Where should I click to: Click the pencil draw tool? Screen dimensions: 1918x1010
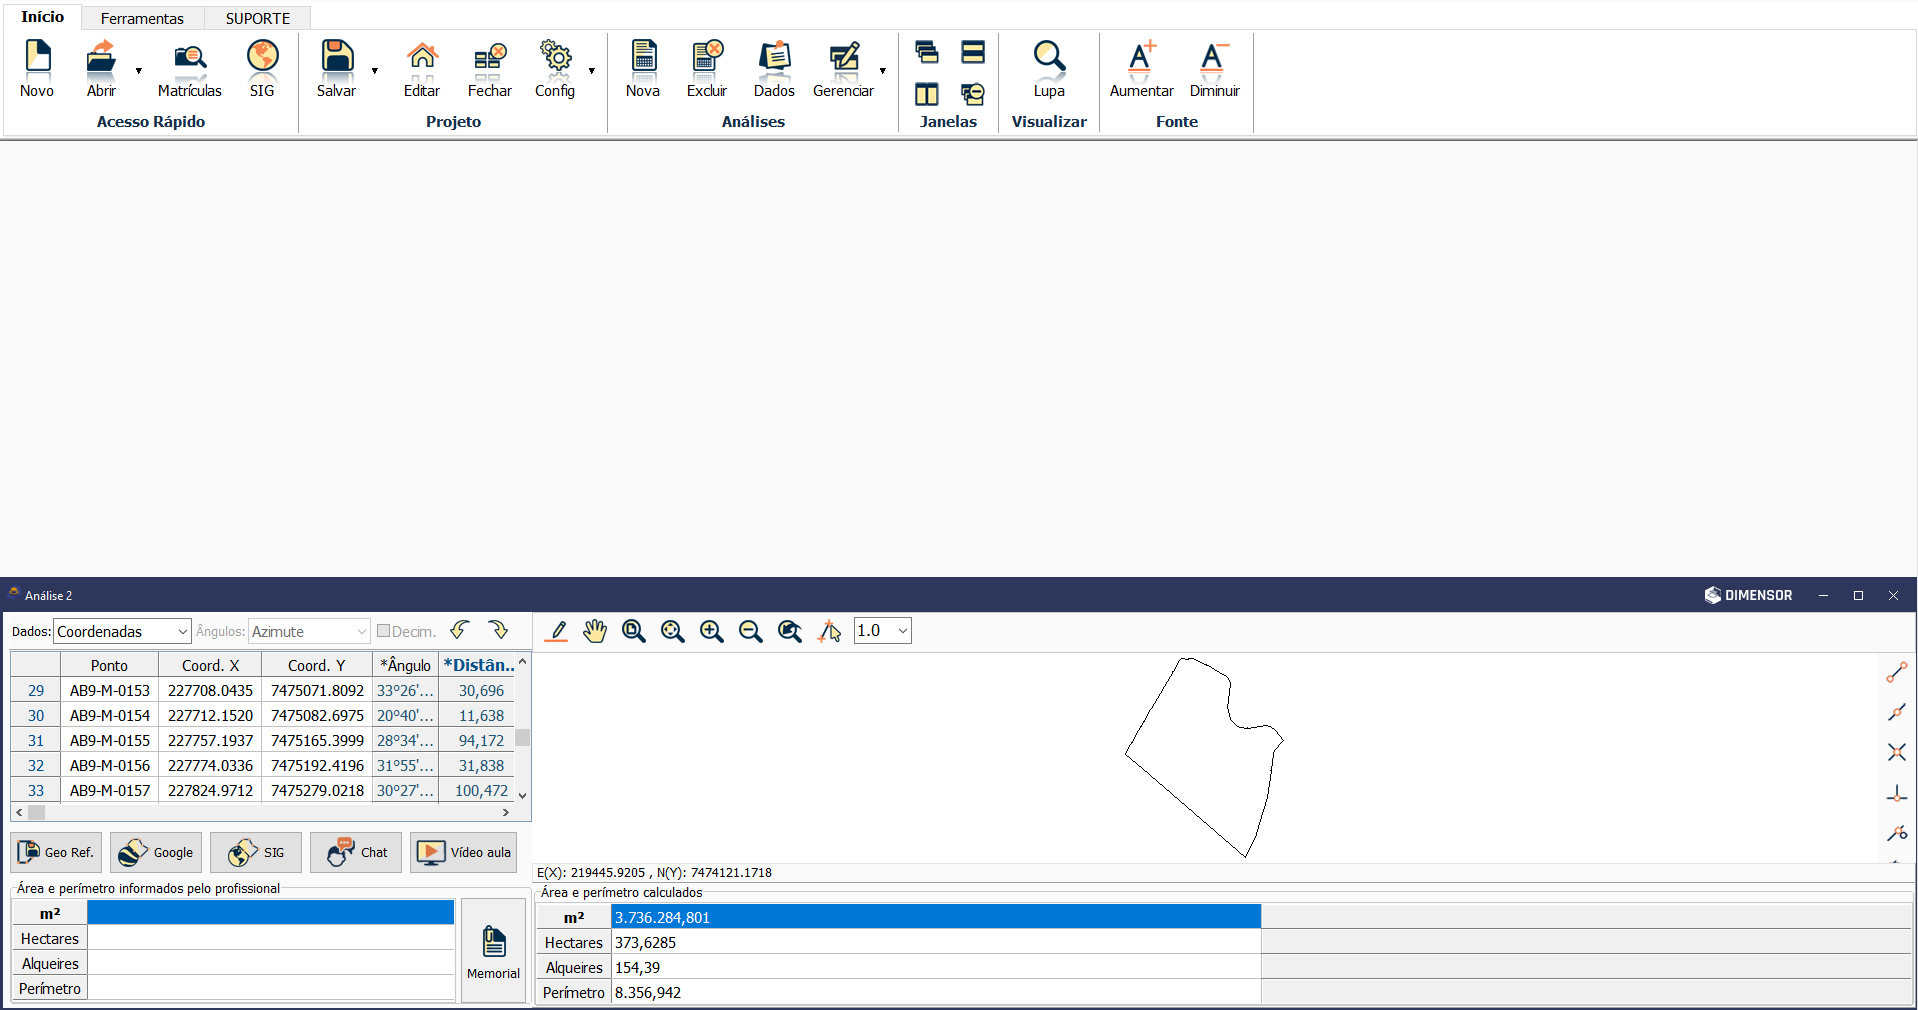[x=557, y=631]
